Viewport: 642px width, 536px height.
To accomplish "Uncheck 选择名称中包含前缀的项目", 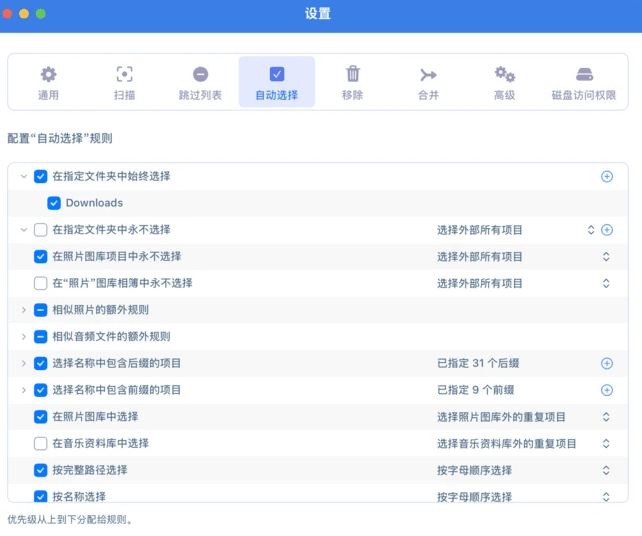I will point(41,390).
